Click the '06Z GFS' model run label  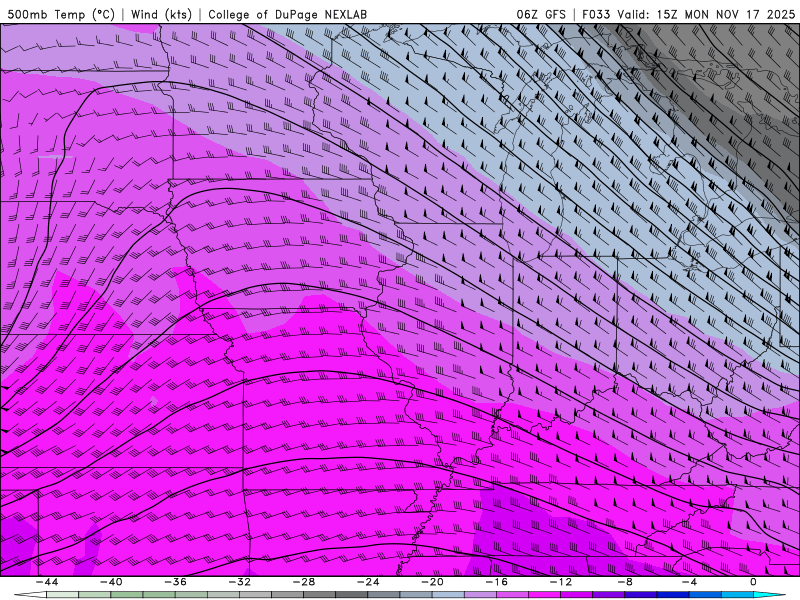point(541,14)
